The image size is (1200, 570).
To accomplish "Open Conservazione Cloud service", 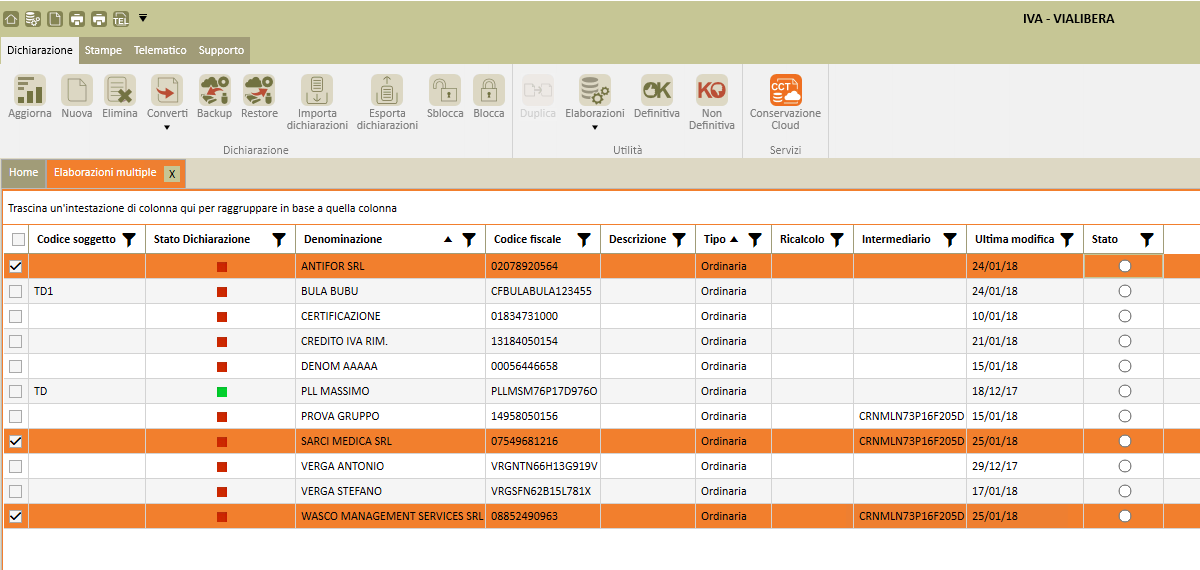I will [x=785, y=90].
